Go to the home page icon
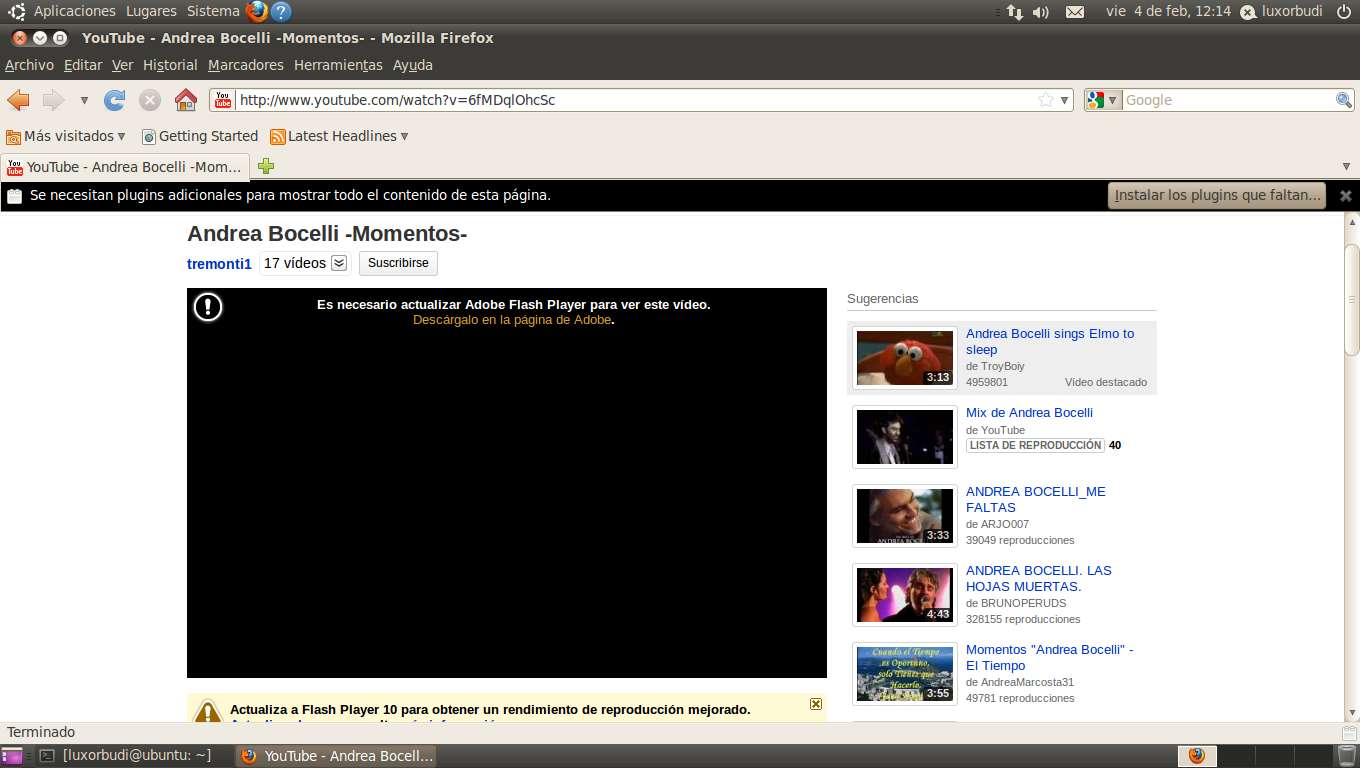This screenshot has height=768, width=1360. click(185, 100)
